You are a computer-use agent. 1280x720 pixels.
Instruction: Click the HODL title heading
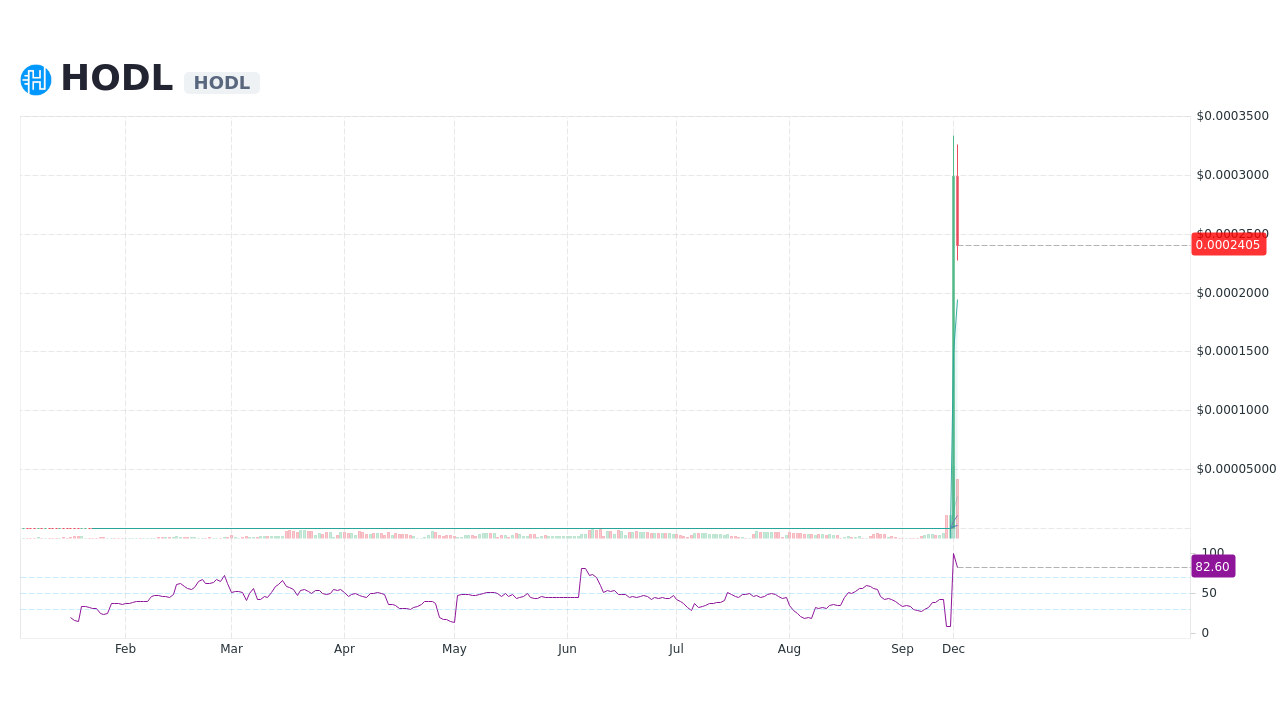click(x=116, y=77)
